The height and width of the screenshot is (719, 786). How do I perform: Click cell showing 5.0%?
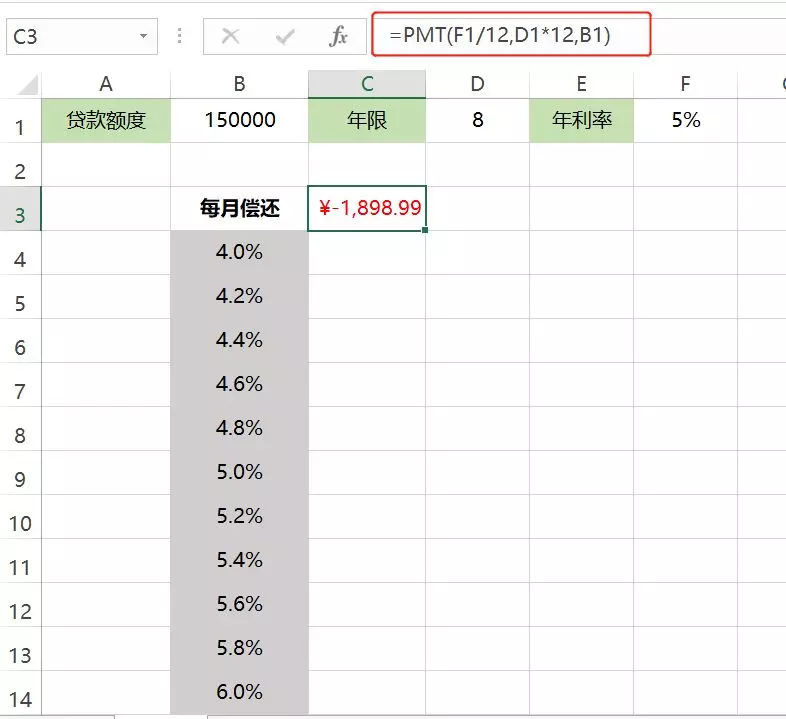point(240,473)
